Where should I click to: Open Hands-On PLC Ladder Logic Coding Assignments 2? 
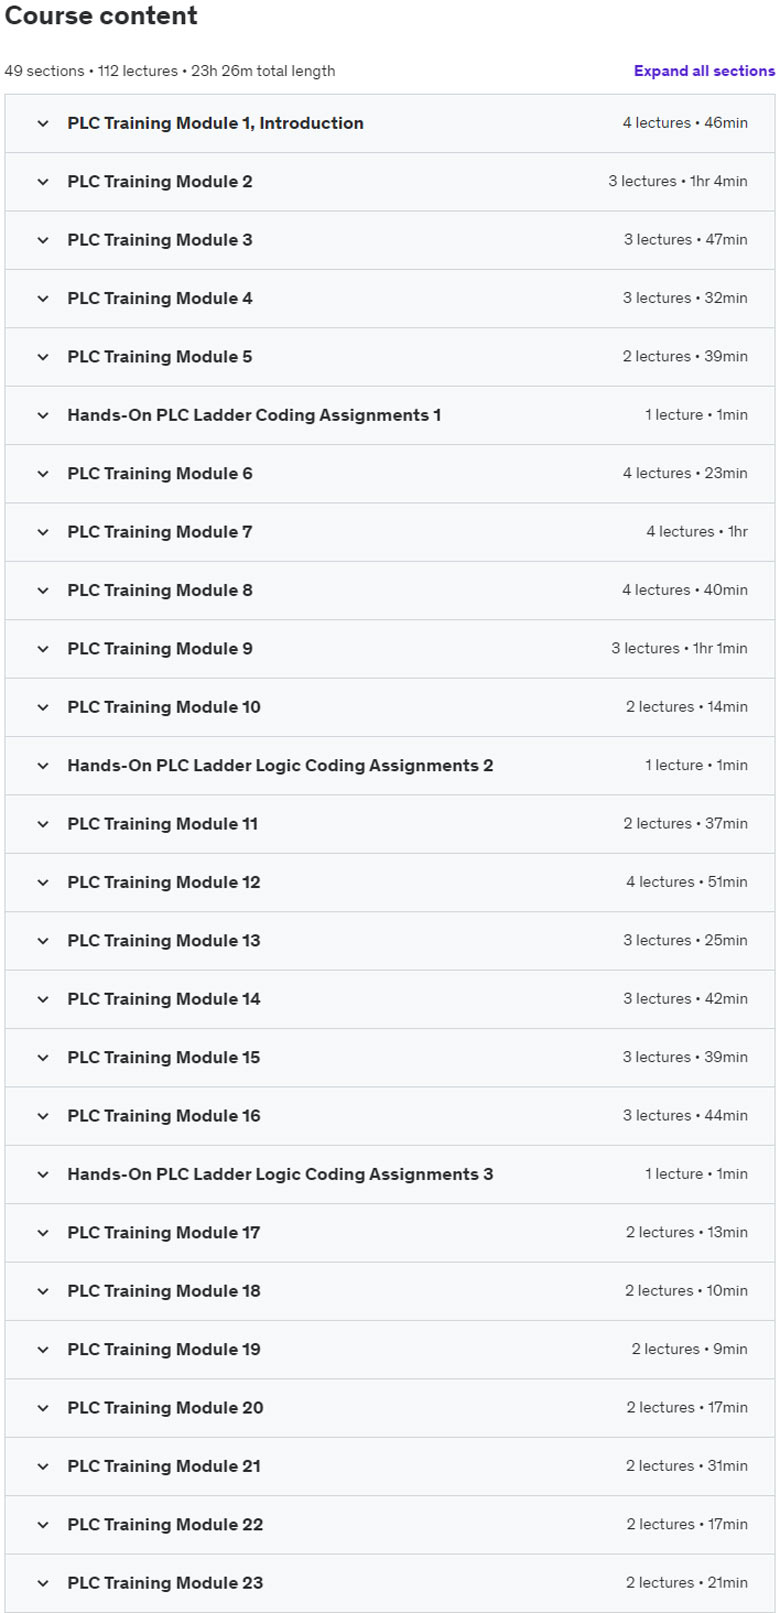[280, 766]
